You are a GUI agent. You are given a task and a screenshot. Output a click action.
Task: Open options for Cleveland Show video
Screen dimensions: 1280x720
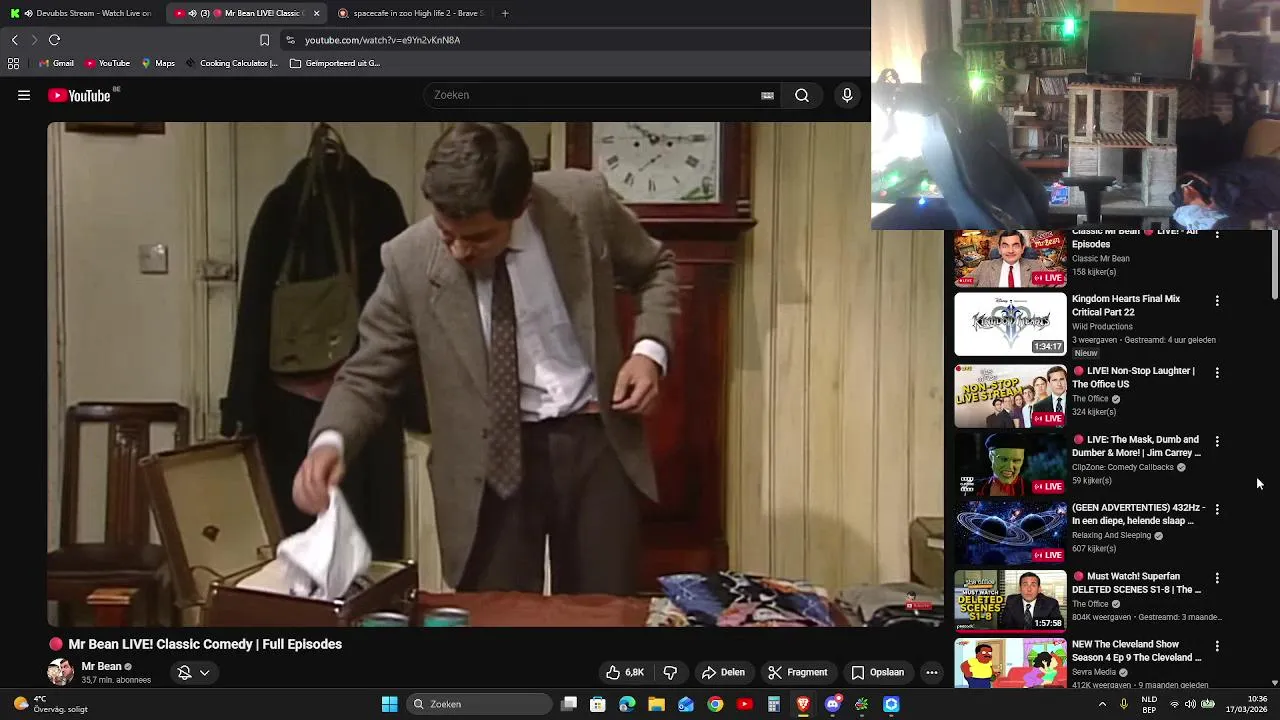click(x=1217, y=646)
